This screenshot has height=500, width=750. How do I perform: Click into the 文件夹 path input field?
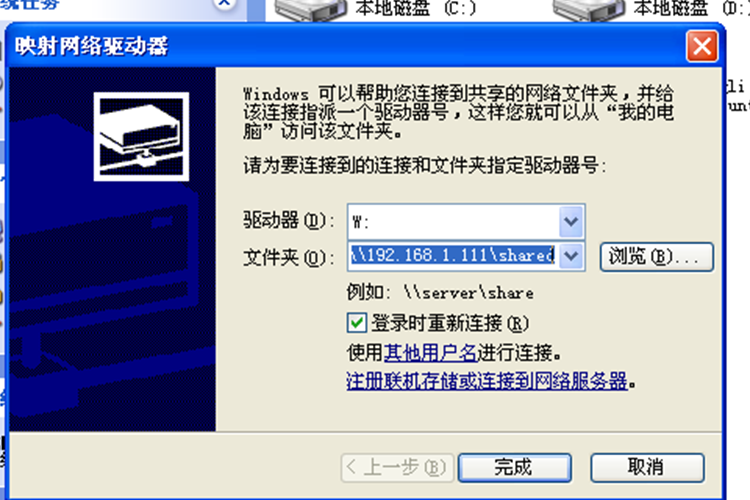pos(453,256)
